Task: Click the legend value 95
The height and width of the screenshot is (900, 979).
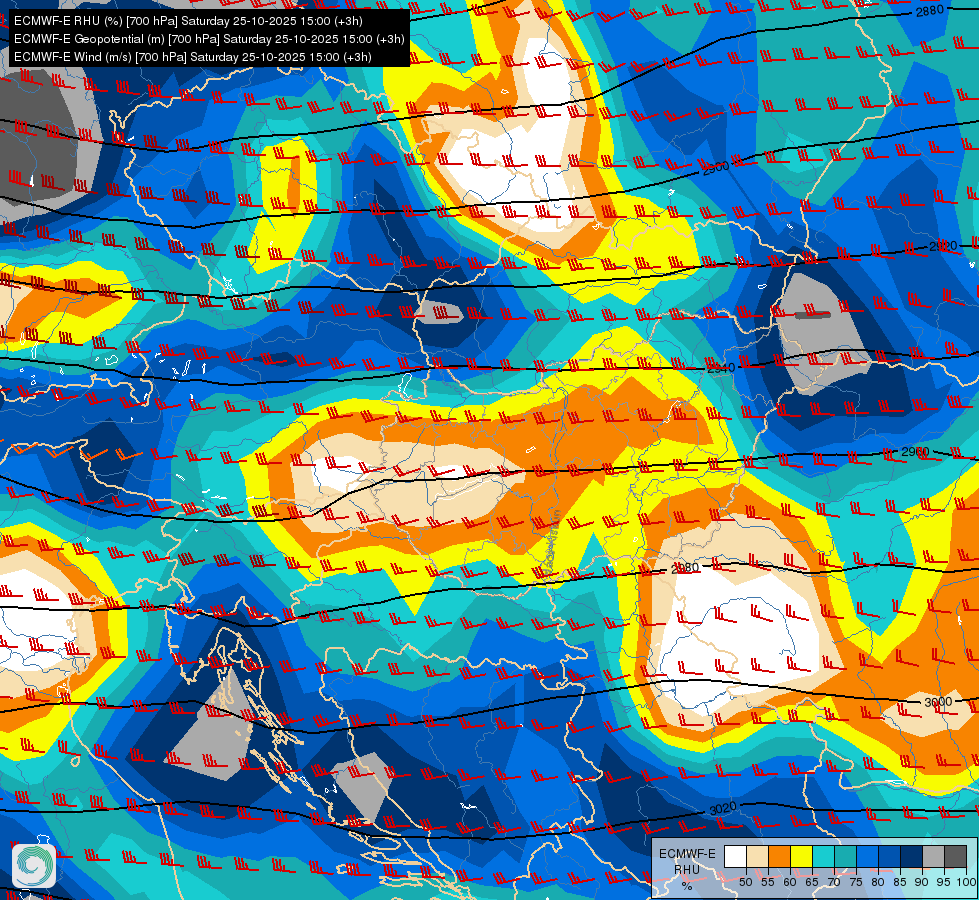Action: click(x=943, y=883)
